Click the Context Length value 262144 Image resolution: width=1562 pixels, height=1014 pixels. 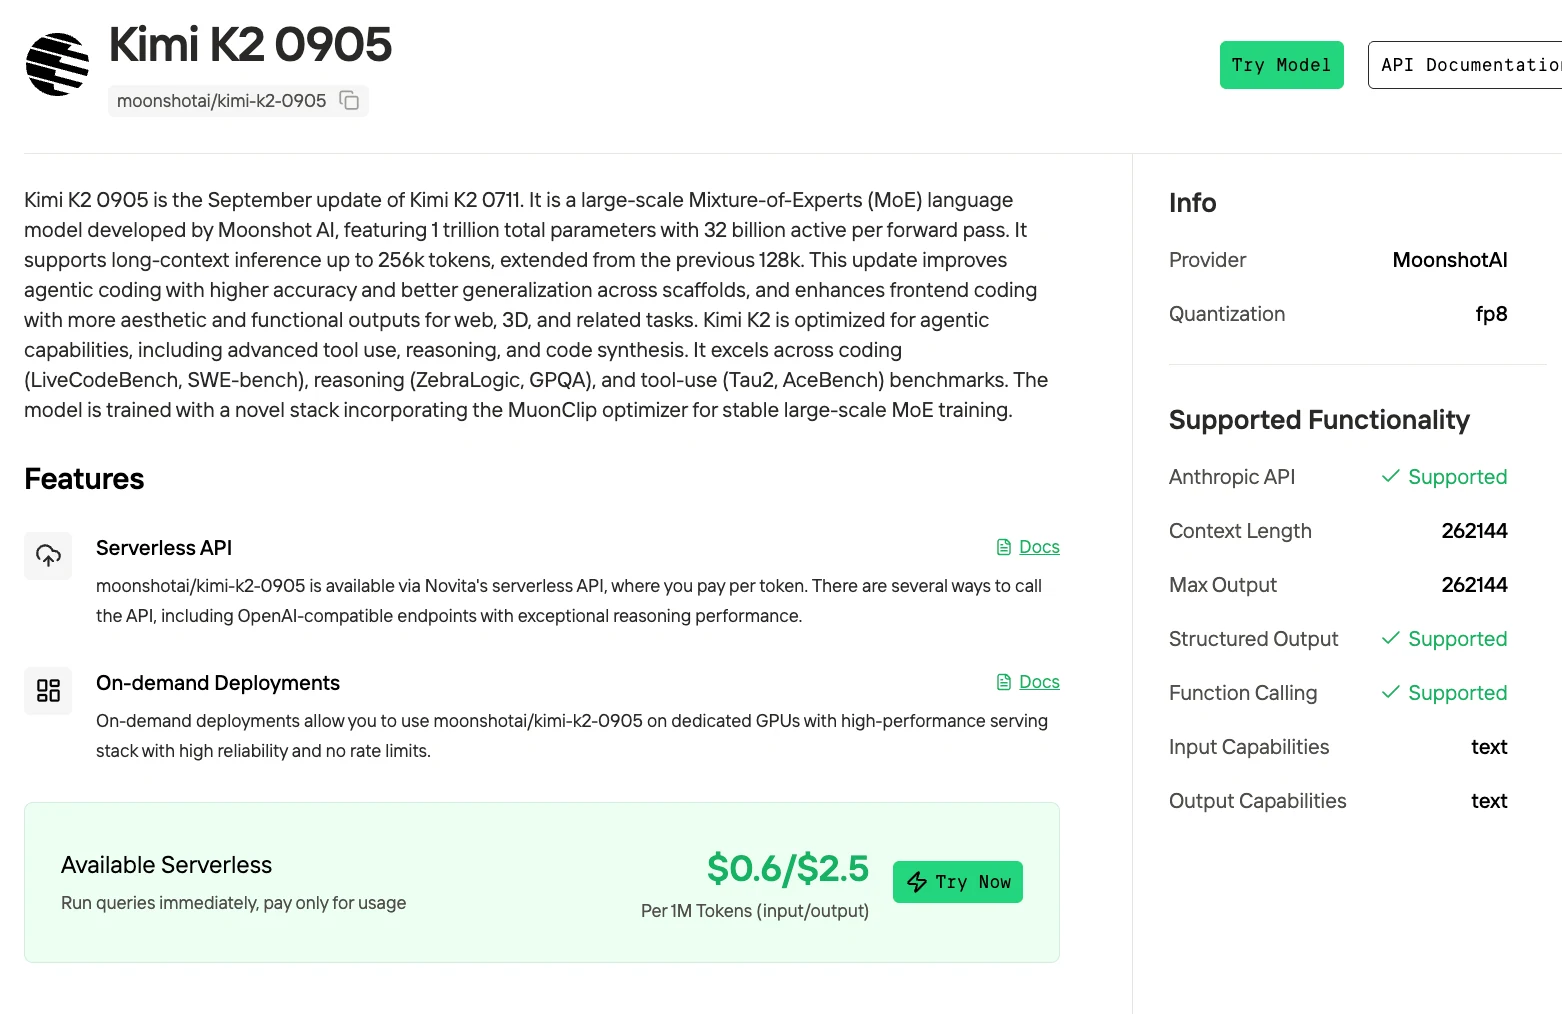[1474, 531]
